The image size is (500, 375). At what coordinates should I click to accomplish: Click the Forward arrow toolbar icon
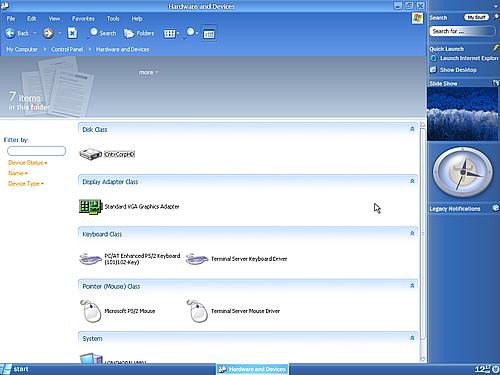pos(48,33)
